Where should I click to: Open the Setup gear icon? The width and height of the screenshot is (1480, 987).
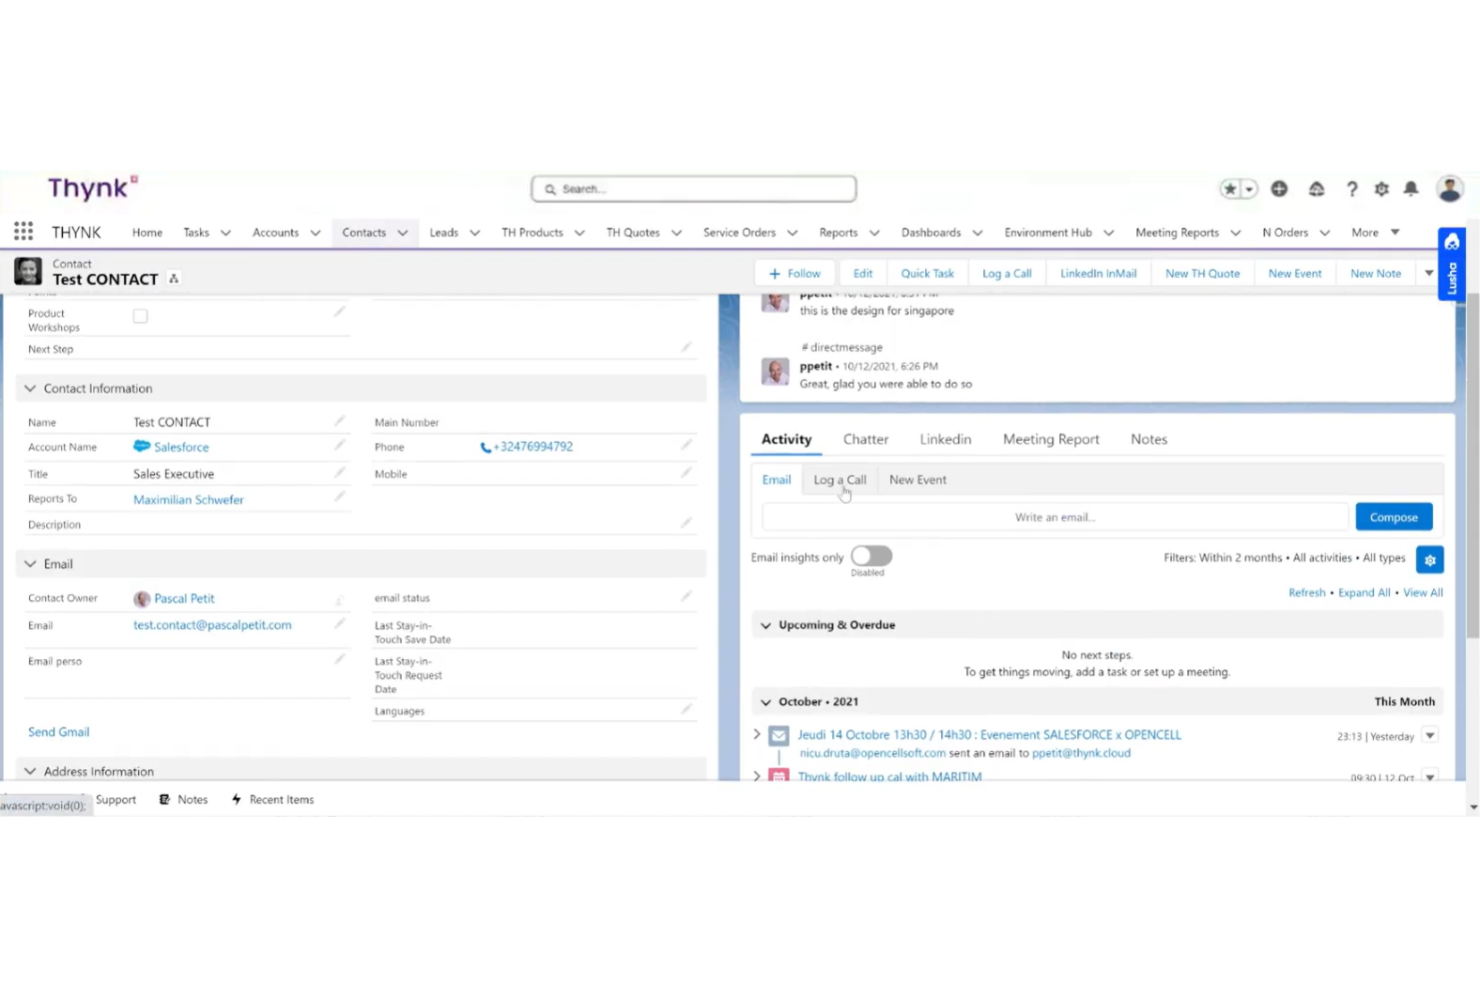[1382, 188]
